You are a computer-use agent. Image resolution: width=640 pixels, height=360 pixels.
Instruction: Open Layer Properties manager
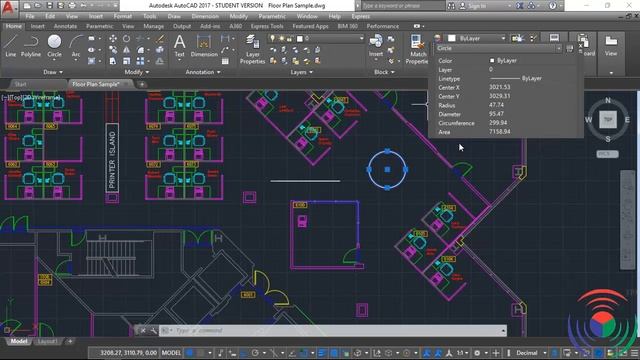tap(253, 49)
